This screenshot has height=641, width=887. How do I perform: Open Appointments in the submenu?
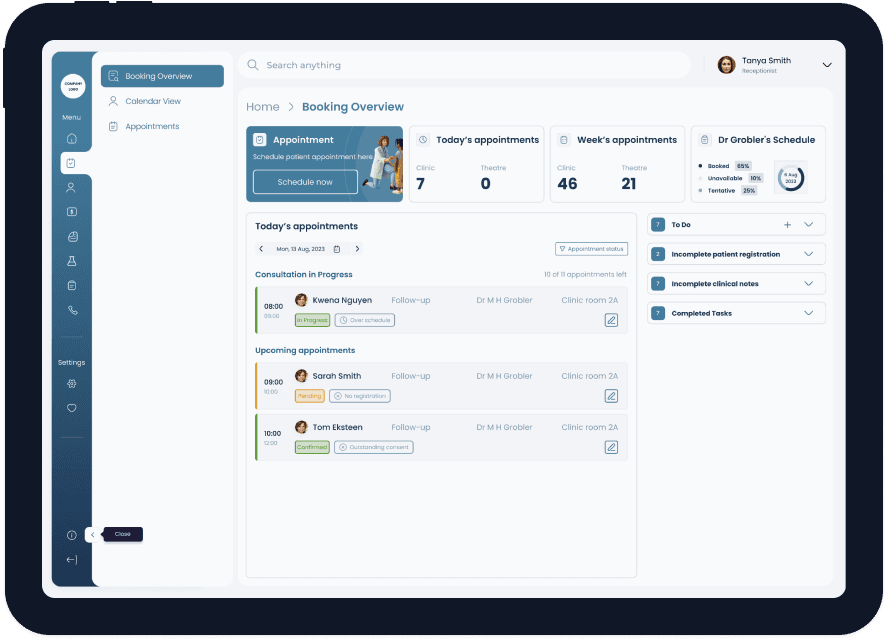151,126
